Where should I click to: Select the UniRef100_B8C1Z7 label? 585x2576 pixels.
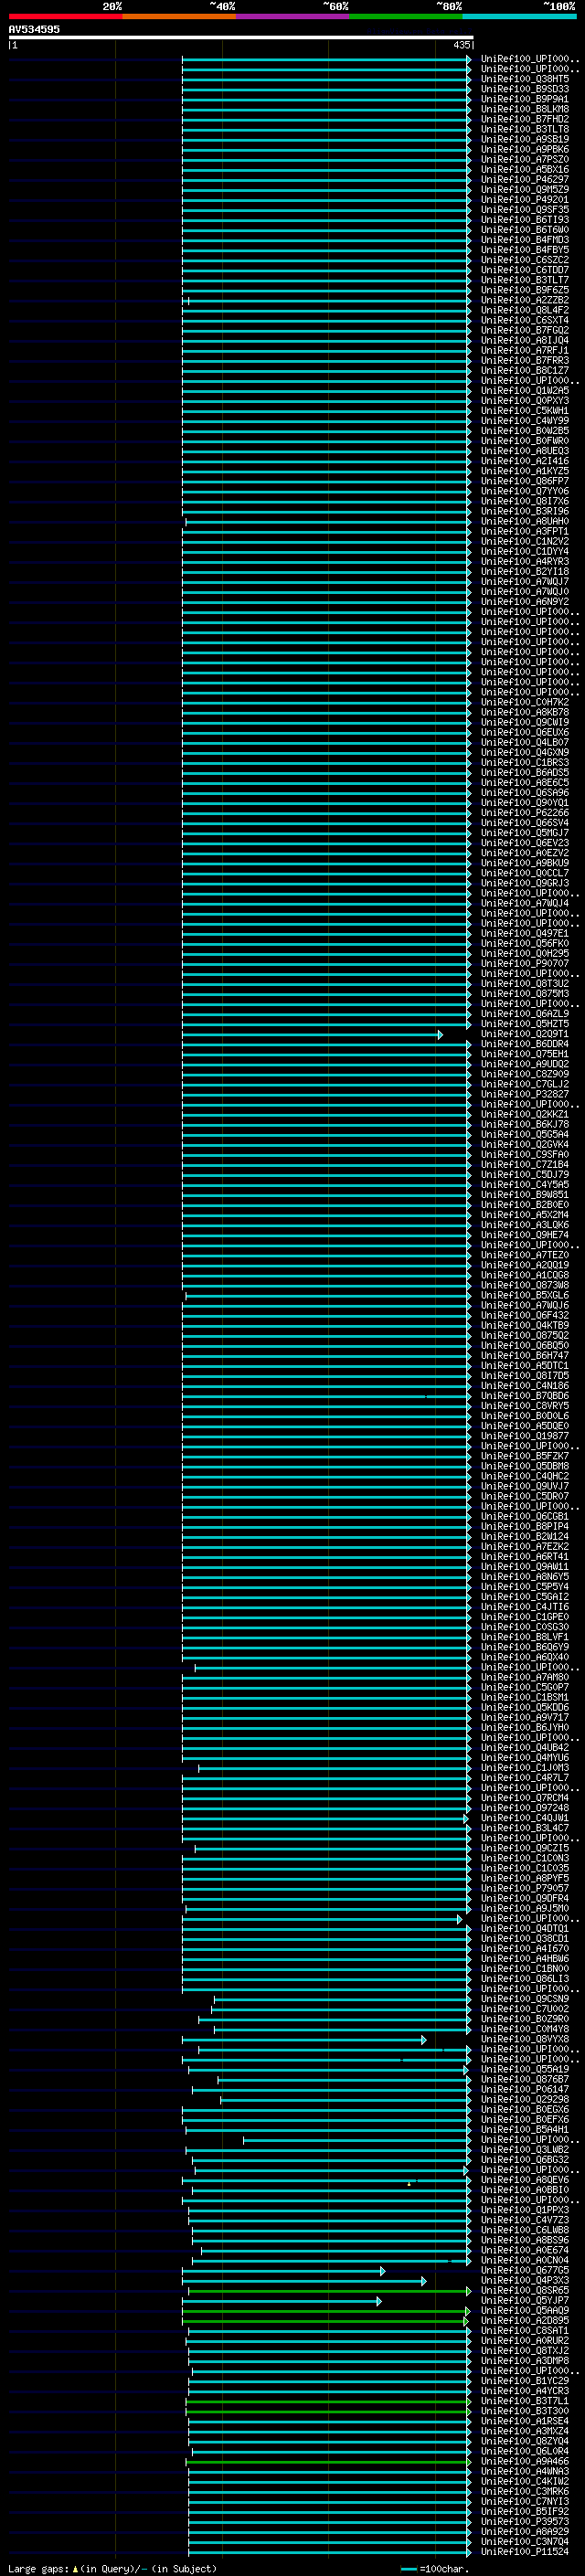[524, 371]
